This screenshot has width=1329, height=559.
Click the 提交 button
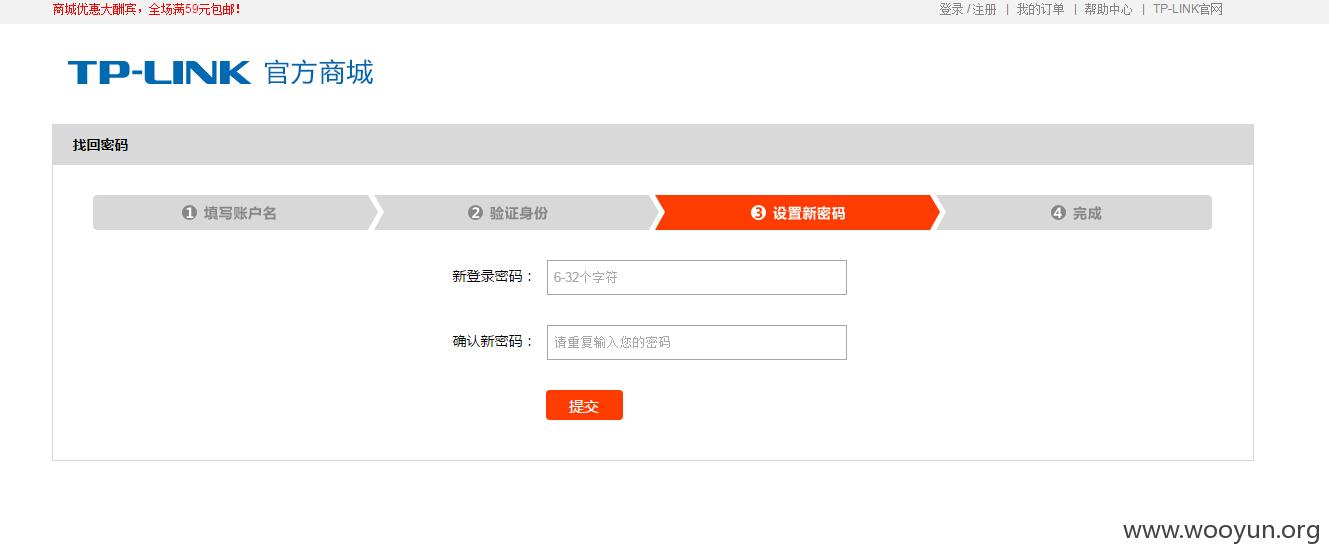click(x=584, y=405)
